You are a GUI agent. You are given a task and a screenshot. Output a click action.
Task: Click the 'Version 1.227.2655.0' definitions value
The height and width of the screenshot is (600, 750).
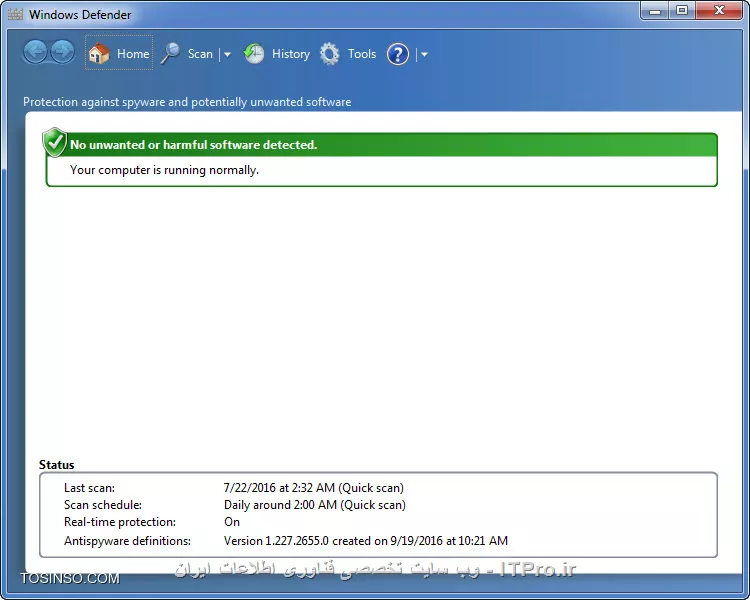[x=366, y=541]
